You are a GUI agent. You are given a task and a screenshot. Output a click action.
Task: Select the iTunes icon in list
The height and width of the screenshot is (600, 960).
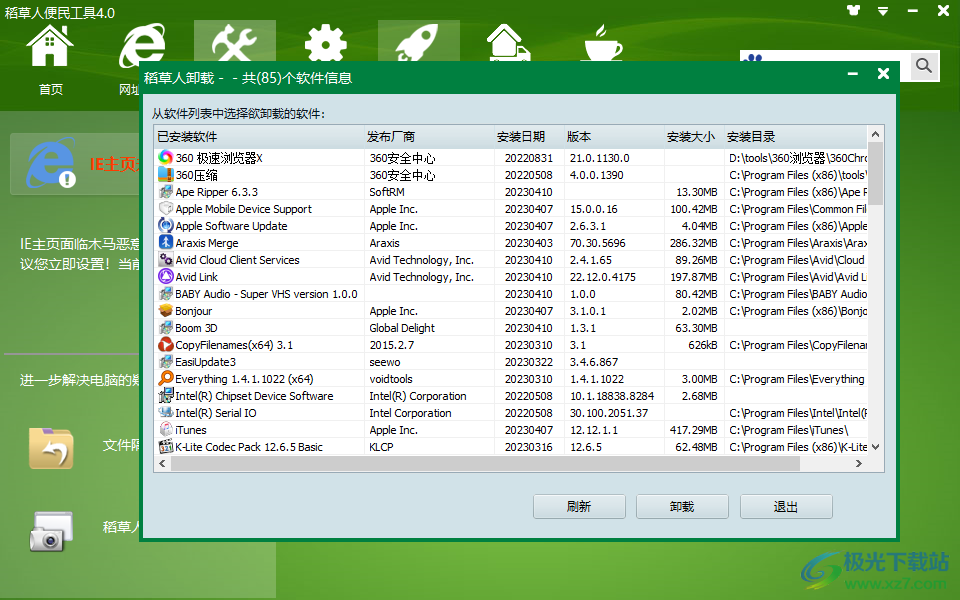coord(165,429)
